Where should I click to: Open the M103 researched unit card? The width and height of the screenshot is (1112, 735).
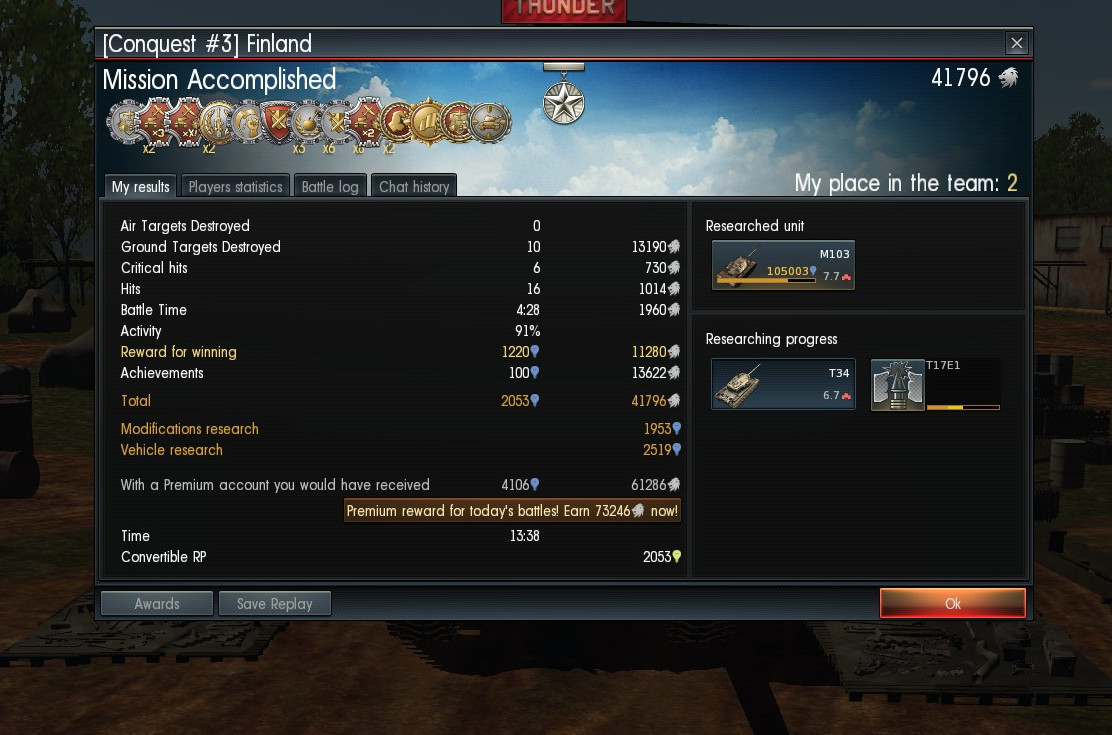[783, 265]
